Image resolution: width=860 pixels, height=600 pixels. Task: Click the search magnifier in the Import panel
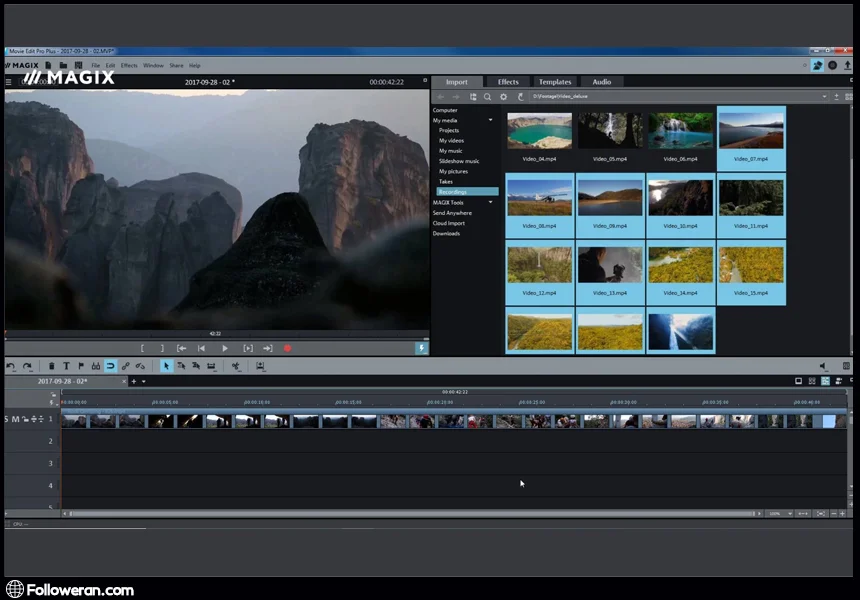point(487,97)
